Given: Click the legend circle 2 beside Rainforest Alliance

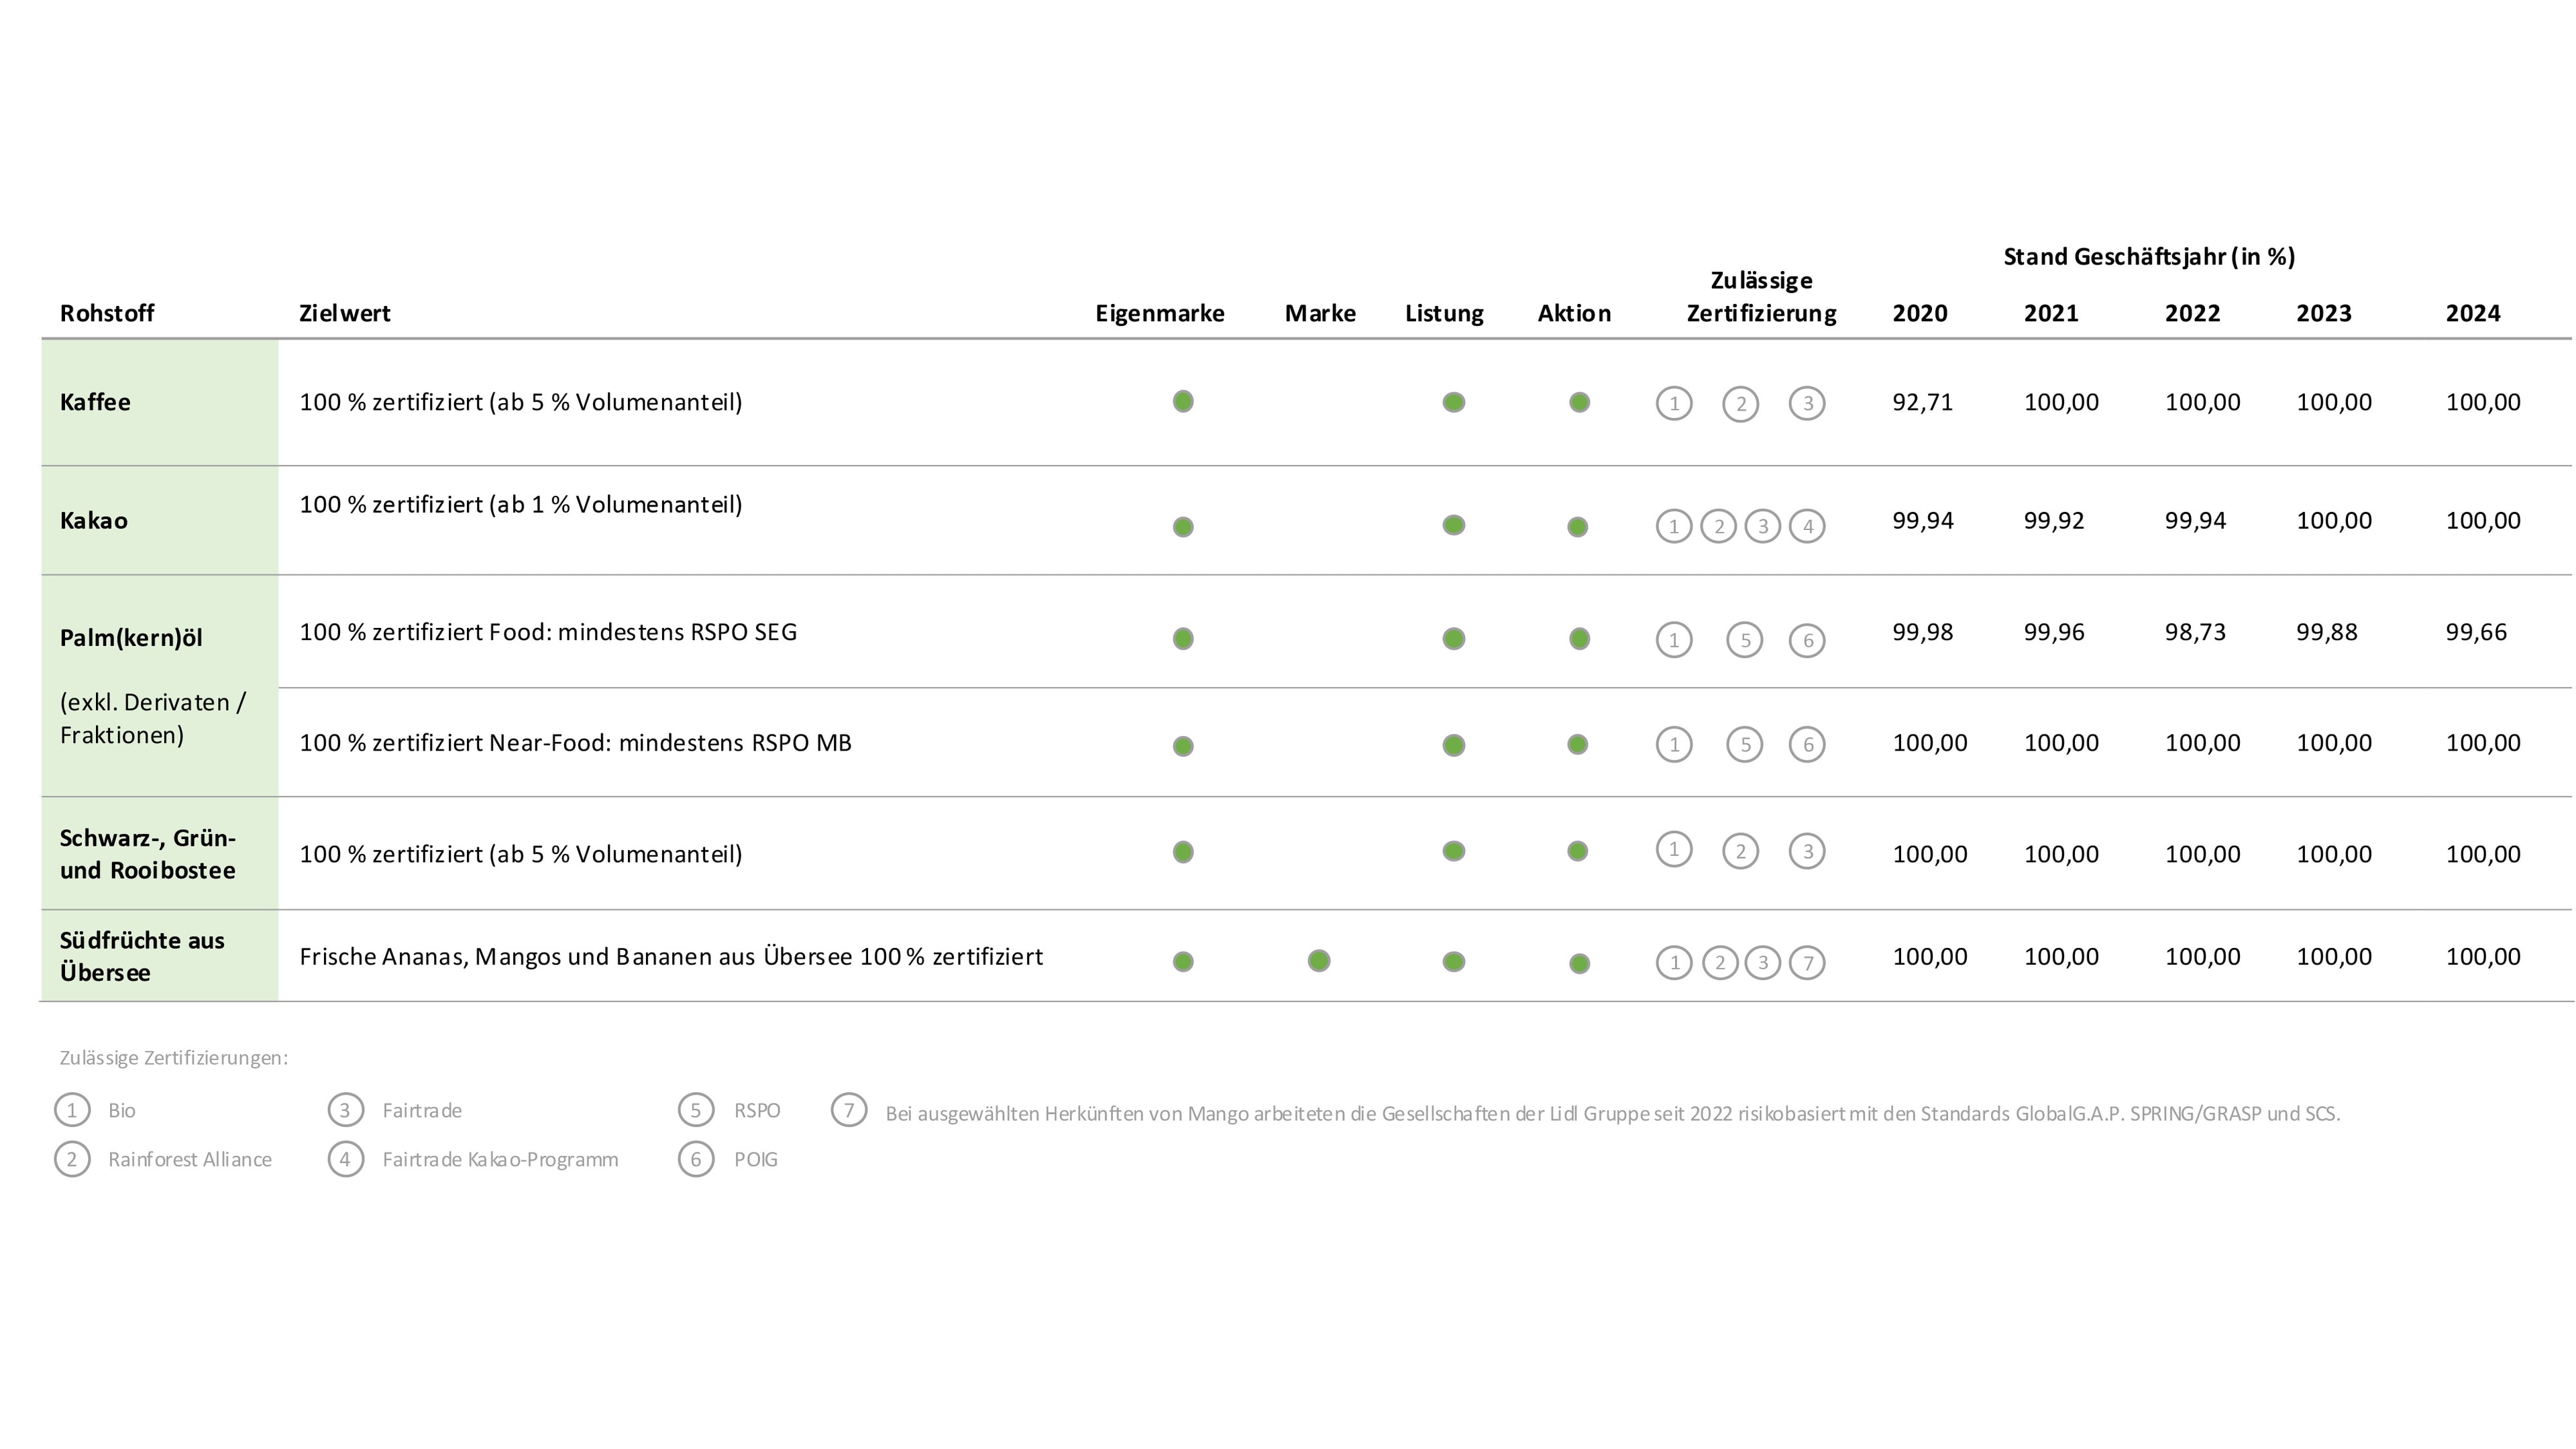Looking at the screenshot, I should [72, 1159].
